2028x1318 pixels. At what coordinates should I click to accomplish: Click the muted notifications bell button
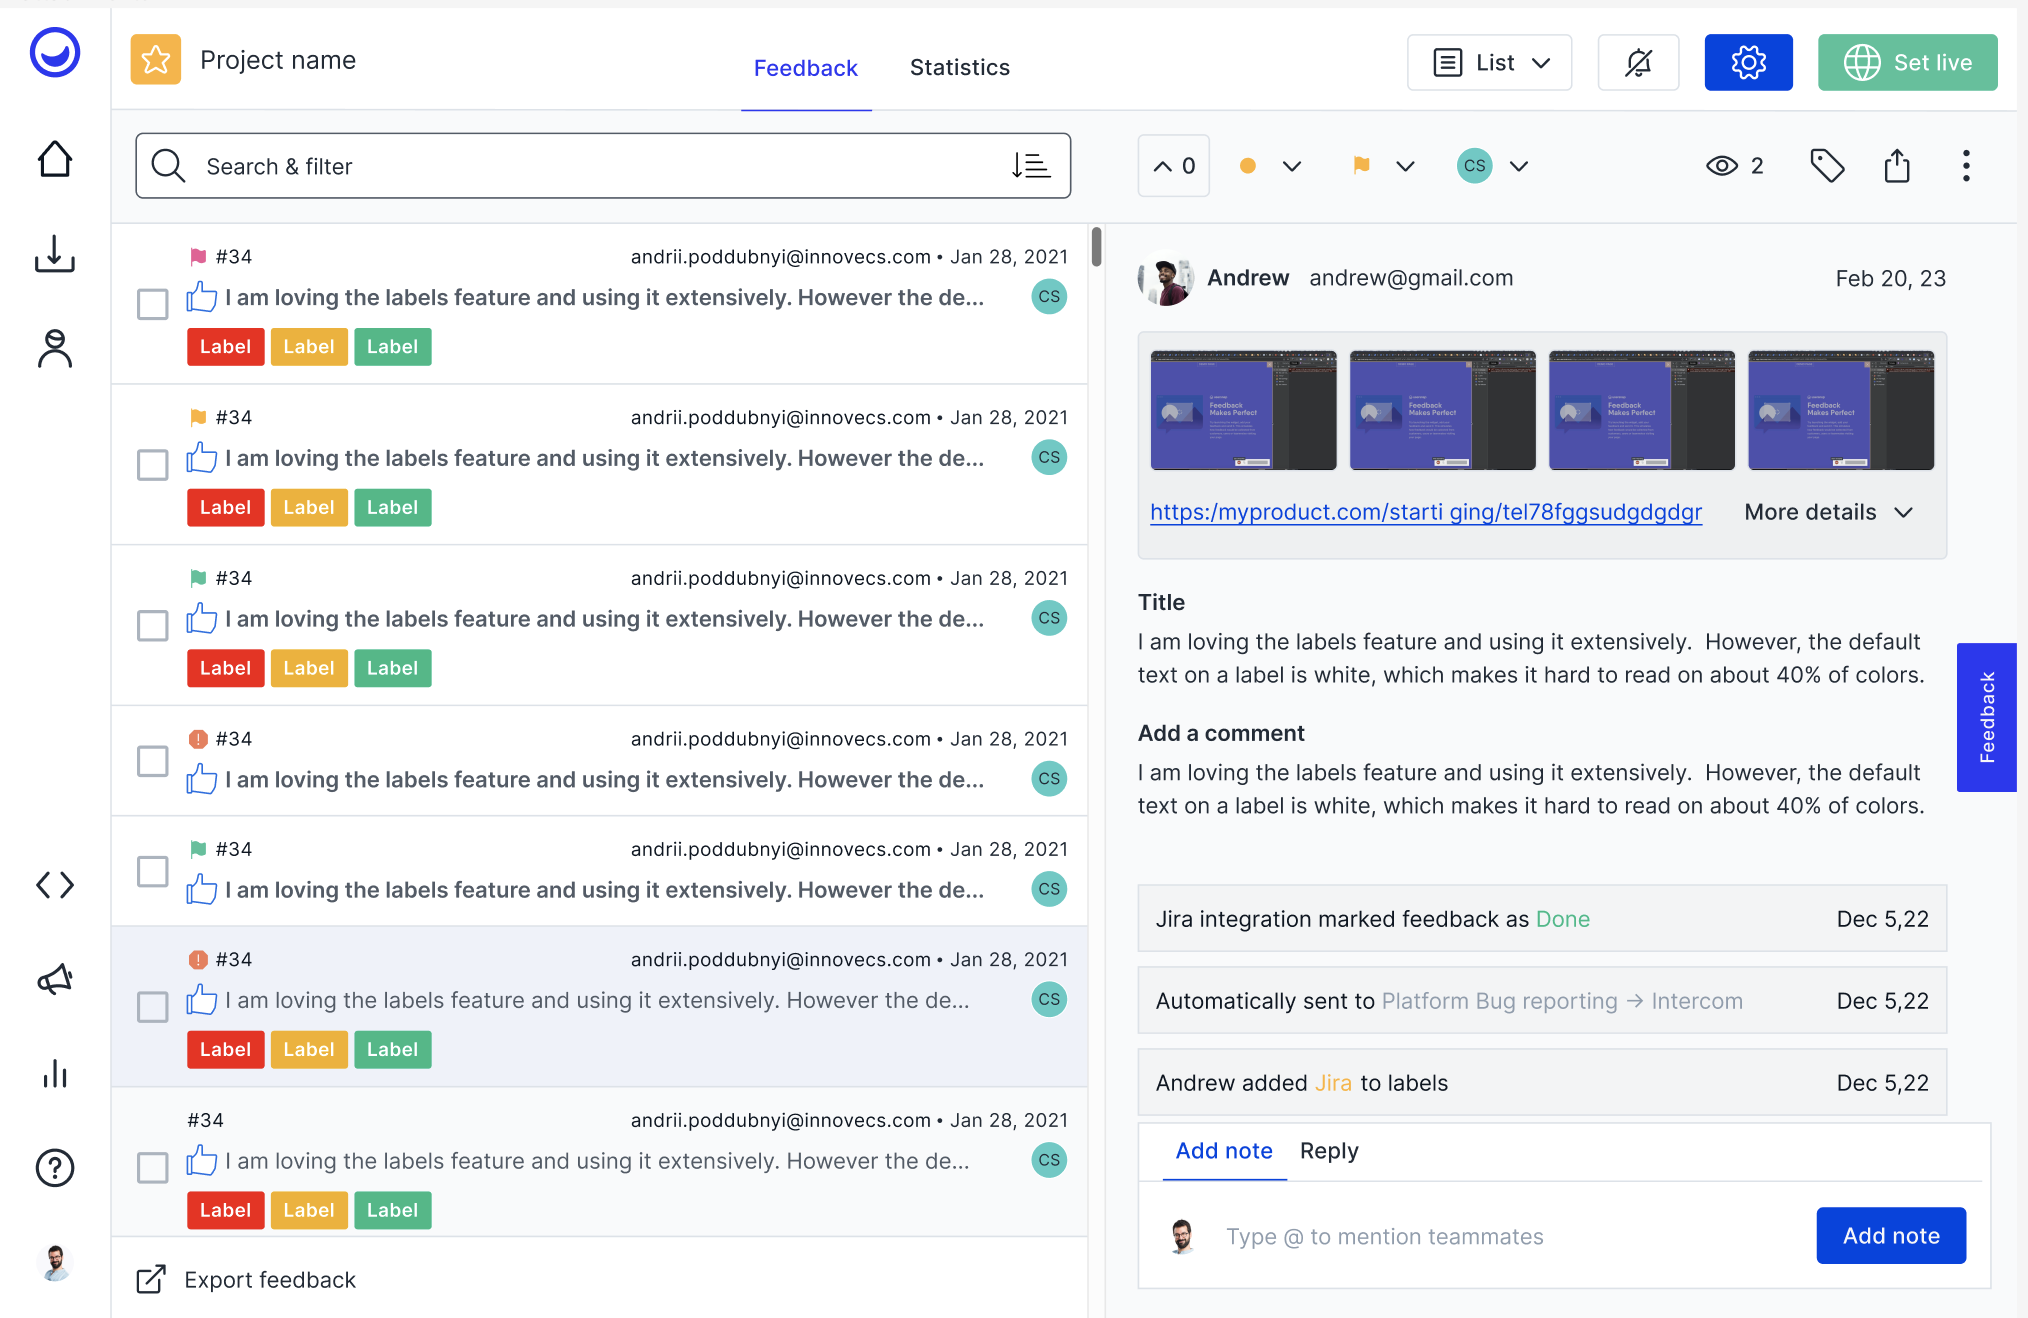[1638, 63]
